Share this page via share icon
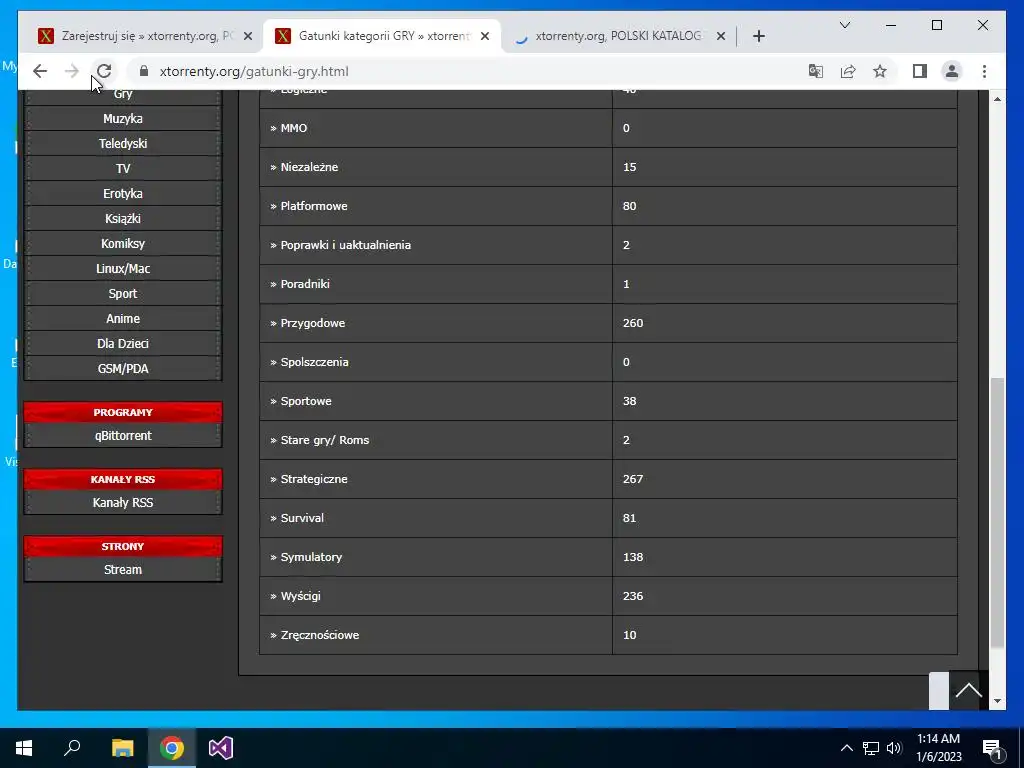Viewport: 1024px width, 768px height. (x=848, y=71)
